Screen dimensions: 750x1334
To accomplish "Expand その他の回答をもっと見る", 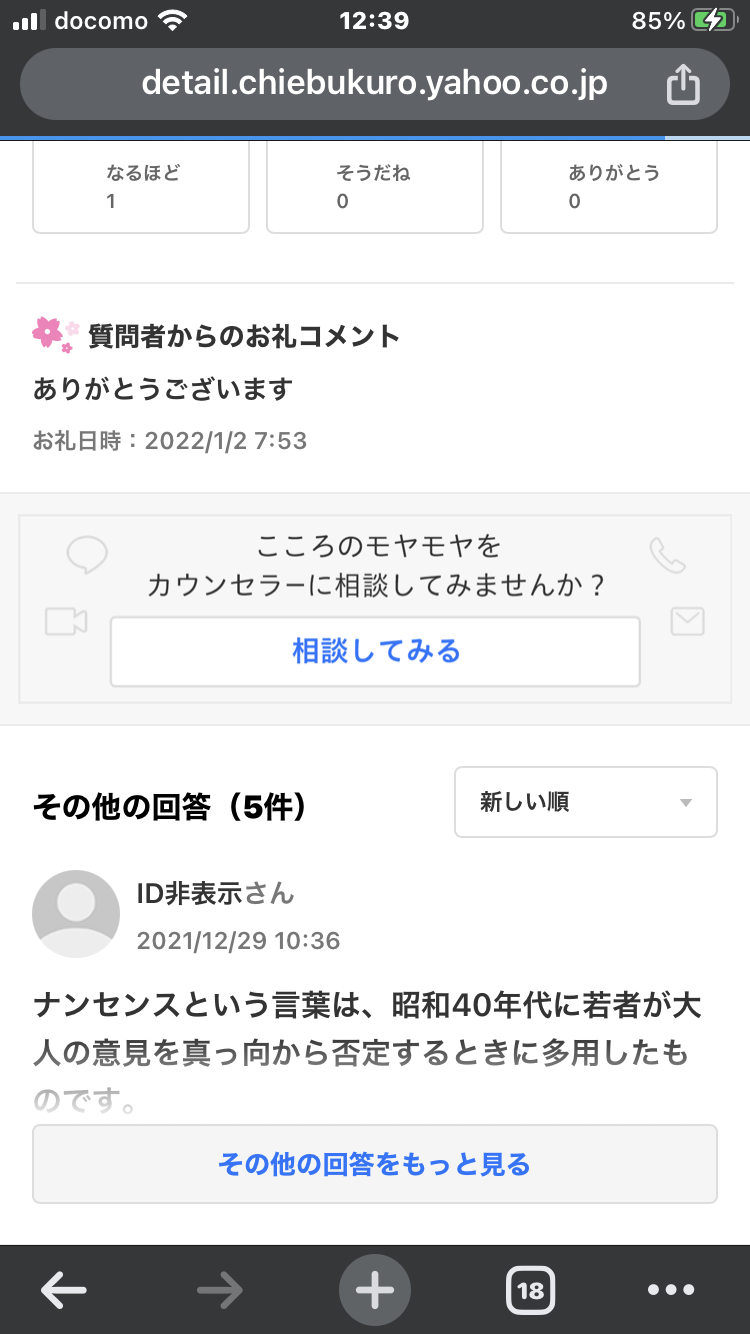I will (x=375, y=1164).
